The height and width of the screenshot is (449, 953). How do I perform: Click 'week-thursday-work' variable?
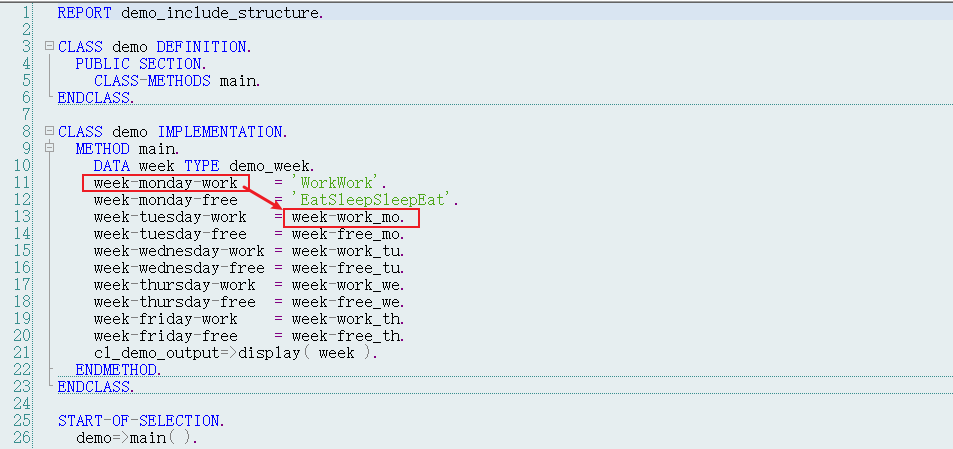pyautogui.click(x=174, y=285)
